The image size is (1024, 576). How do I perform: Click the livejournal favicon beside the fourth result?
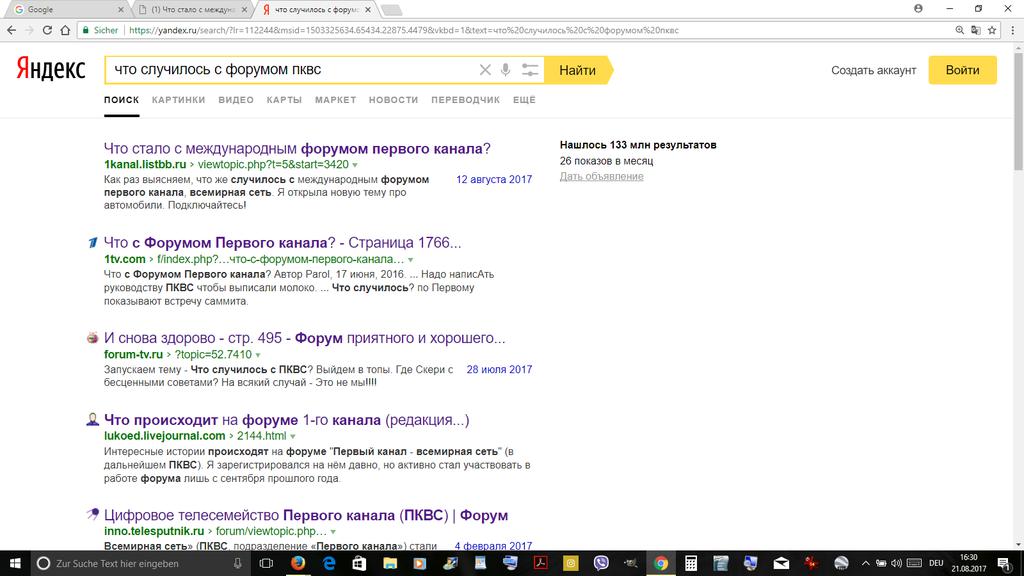coord(93,420)
